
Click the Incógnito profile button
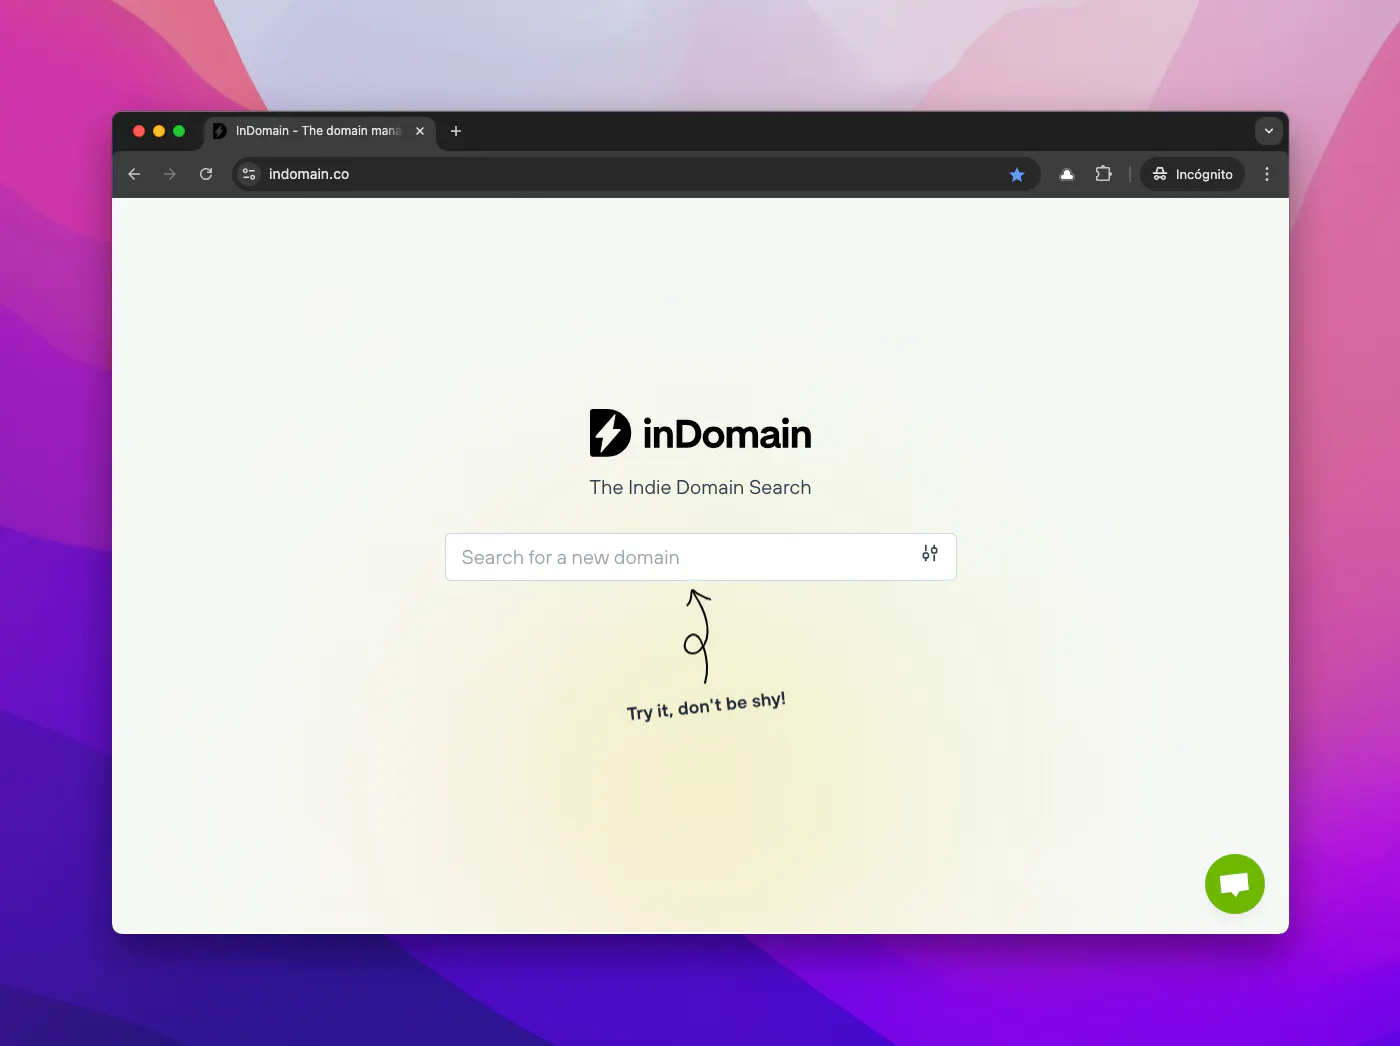[x=1192, y=174]
